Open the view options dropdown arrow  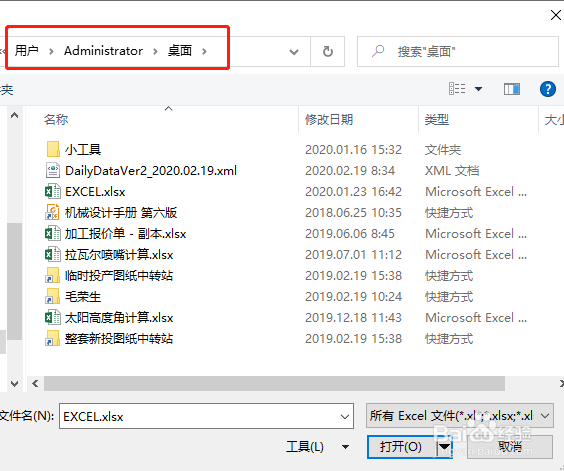(x=478, y=89)
